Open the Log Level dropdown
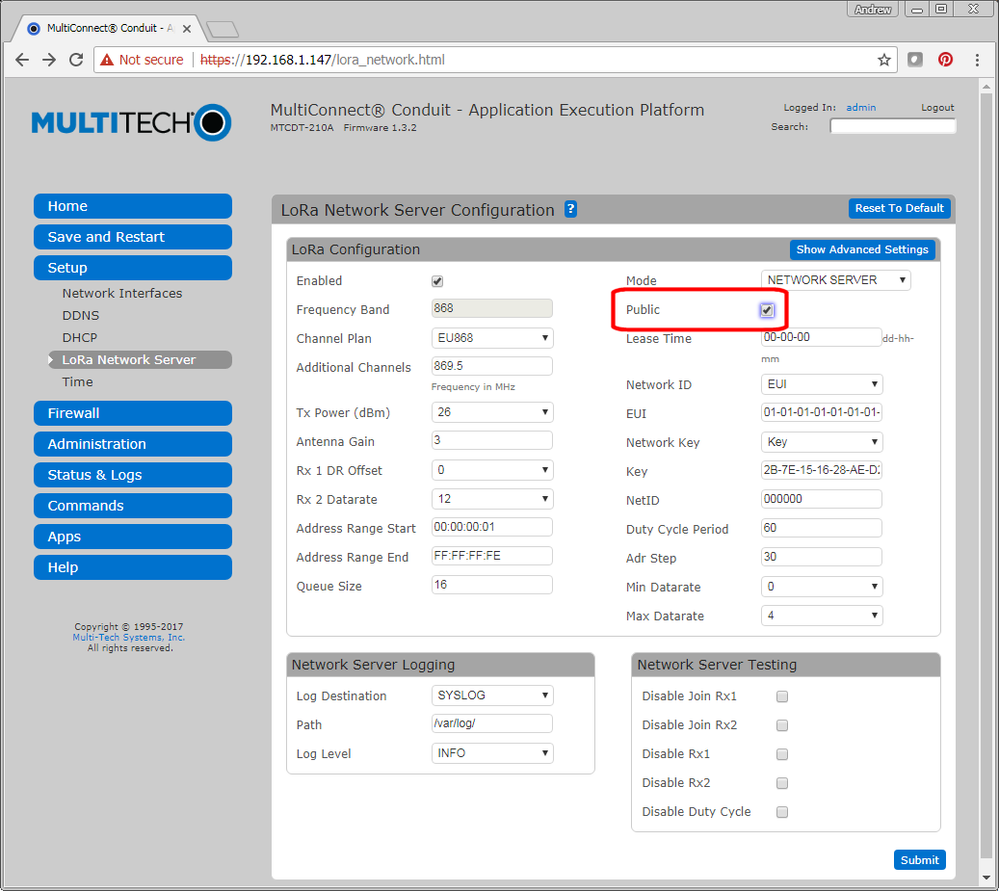 click(x=492, y=753)
